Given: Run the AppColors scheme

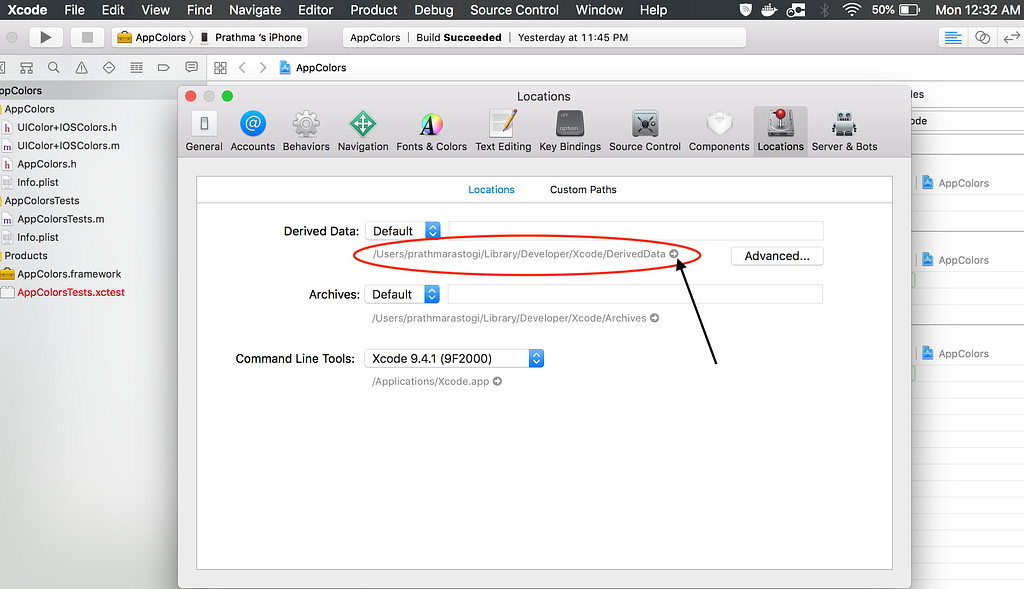Looking at the screenshot, I should pos(46,37).
